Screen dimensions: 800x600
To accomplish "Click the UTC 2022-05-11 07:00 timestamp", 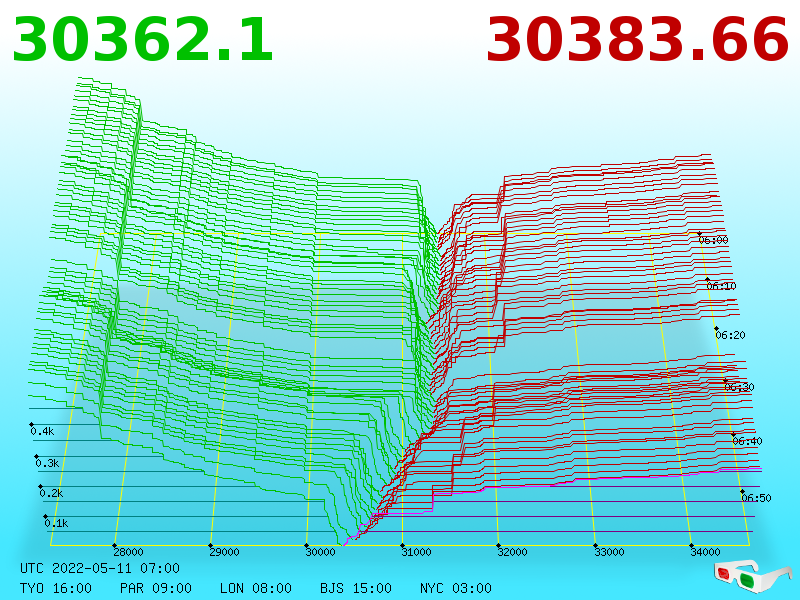I will coord(100,568).
